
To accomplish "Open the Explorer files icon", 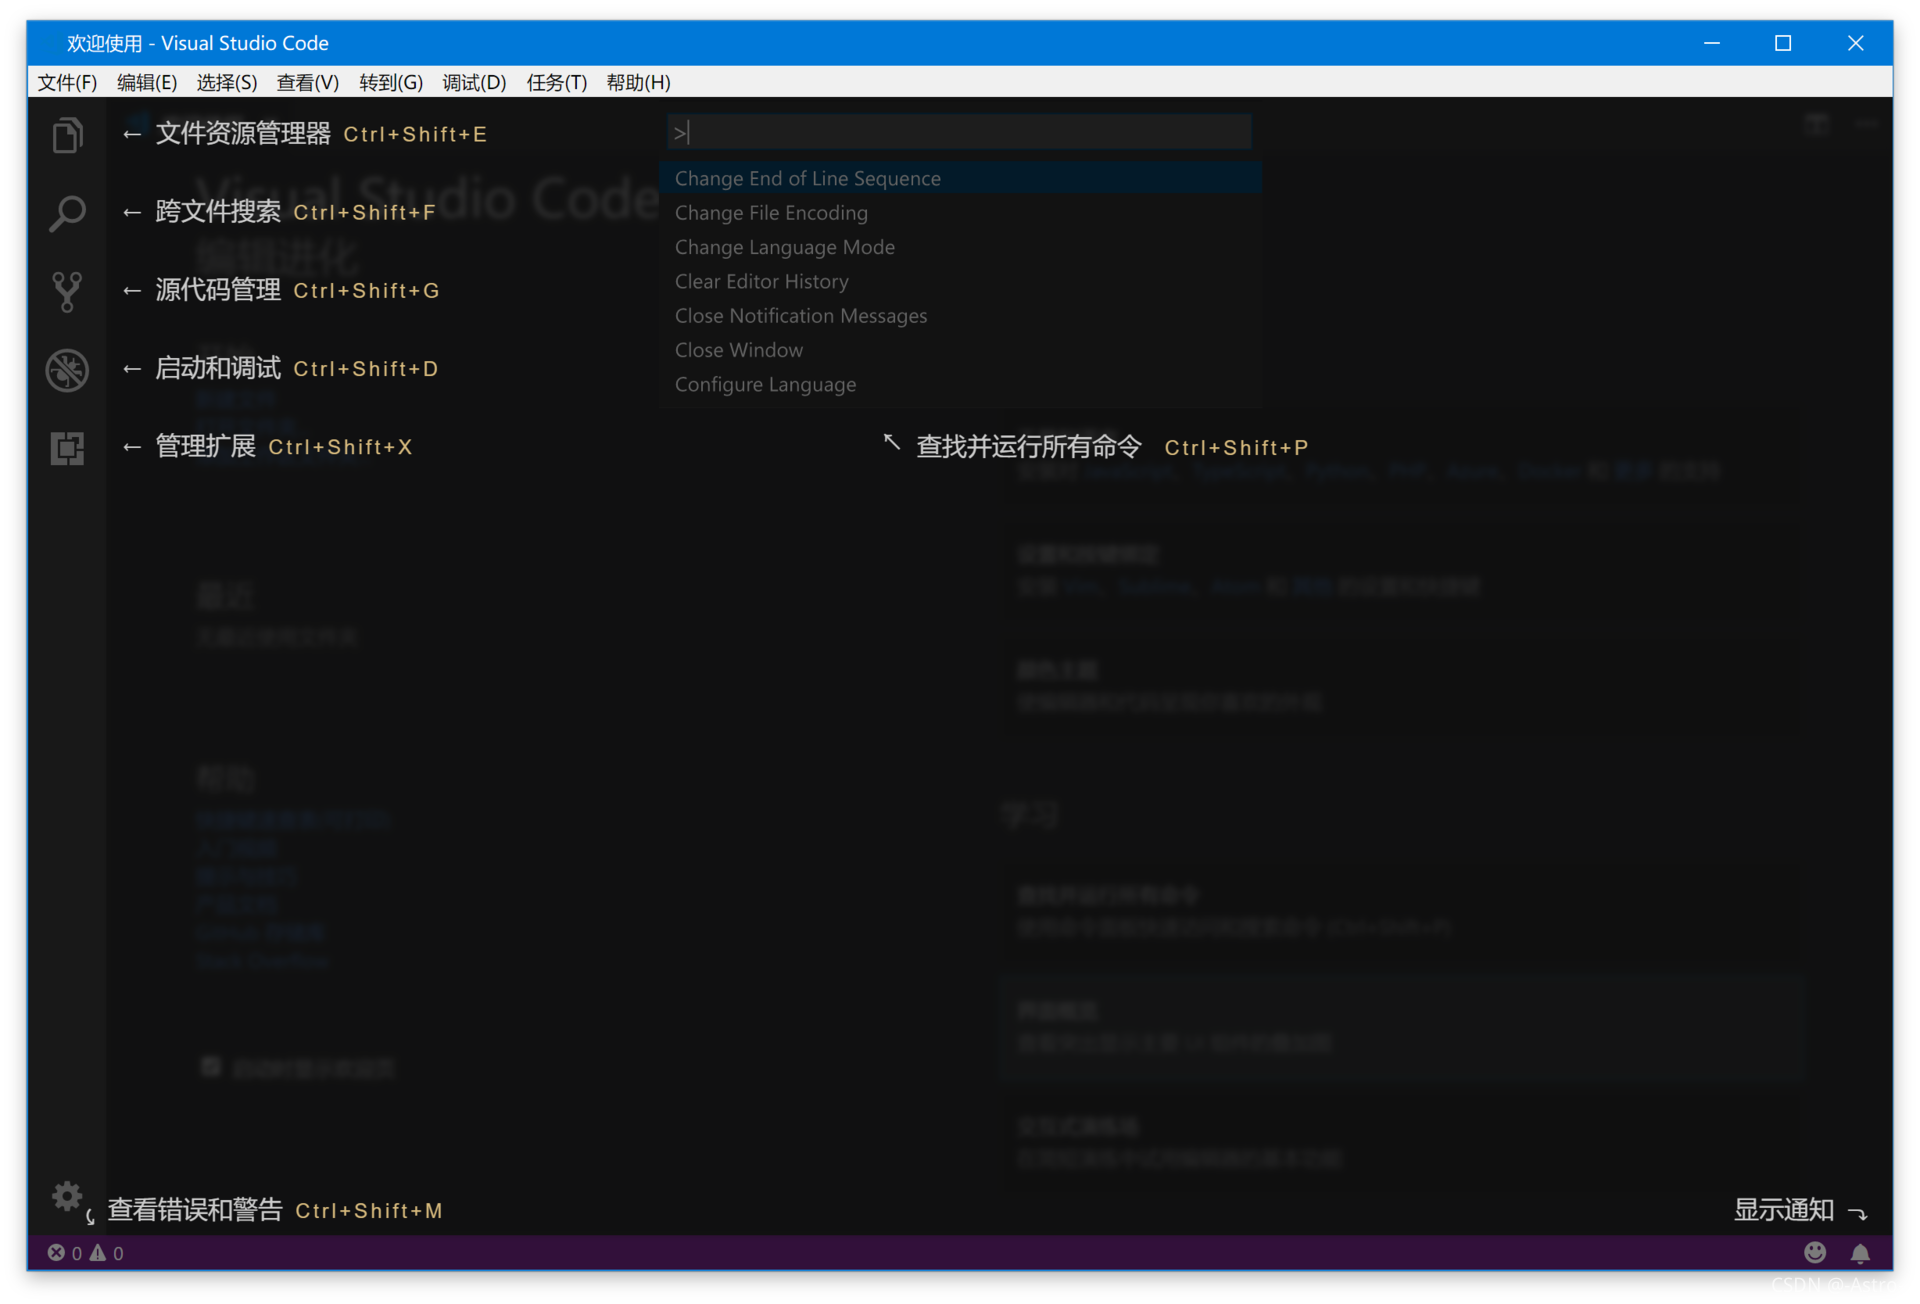I will point(67,135).
